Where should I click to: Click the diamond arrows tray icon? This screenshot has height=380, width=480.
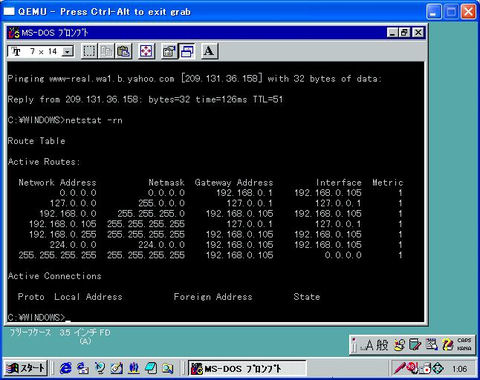(438, 368)
